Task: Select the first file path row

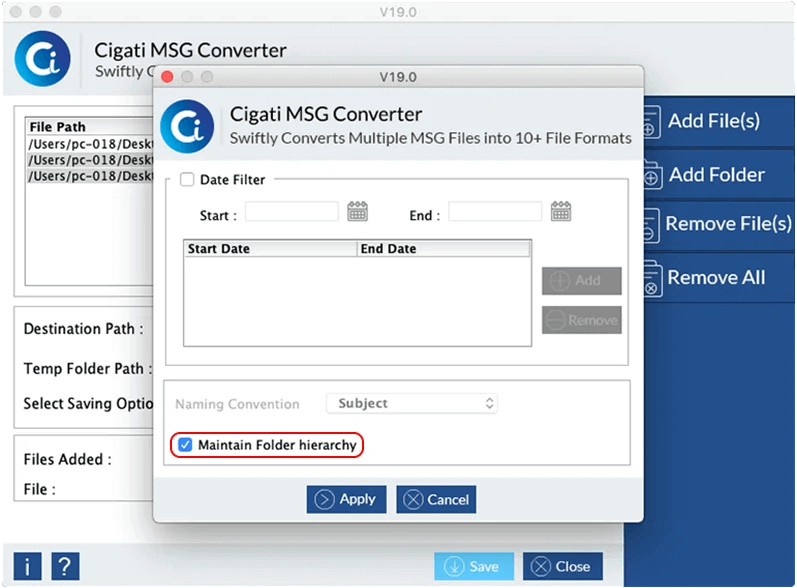Action: coord(90,144)
